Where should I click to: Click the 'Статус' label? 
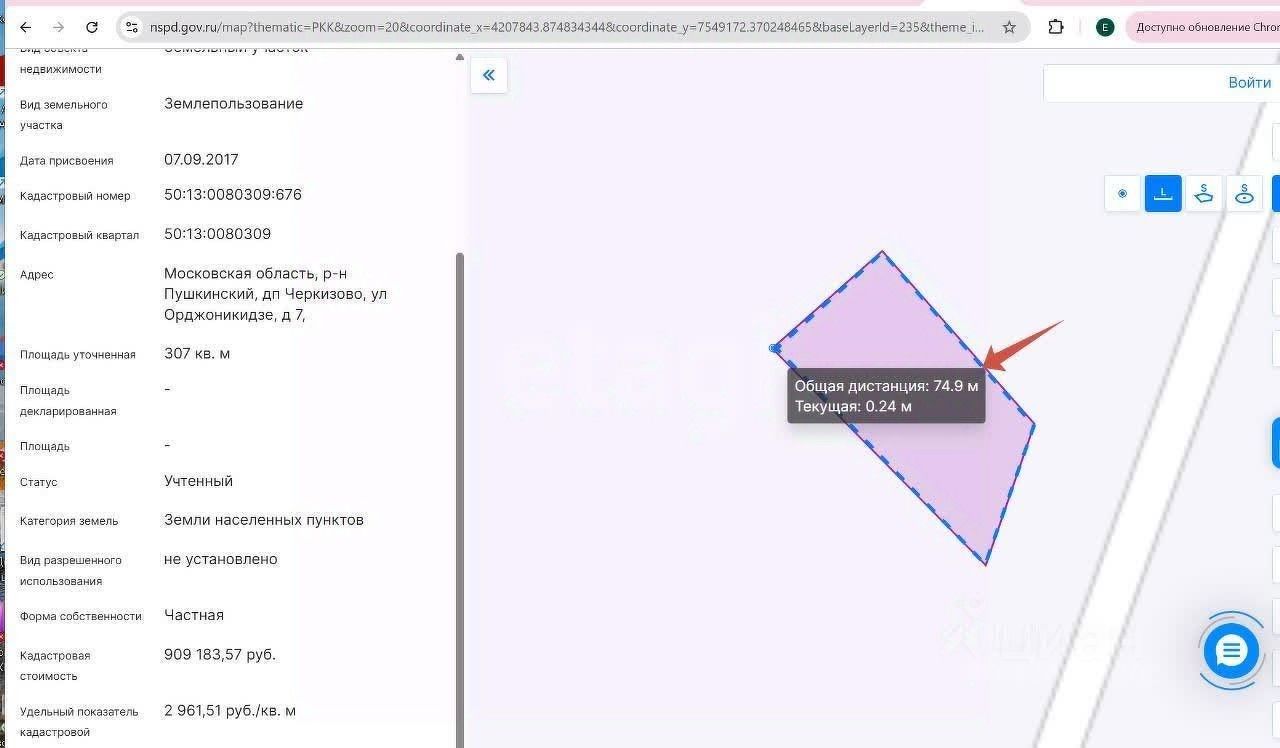tap(39, 482)
